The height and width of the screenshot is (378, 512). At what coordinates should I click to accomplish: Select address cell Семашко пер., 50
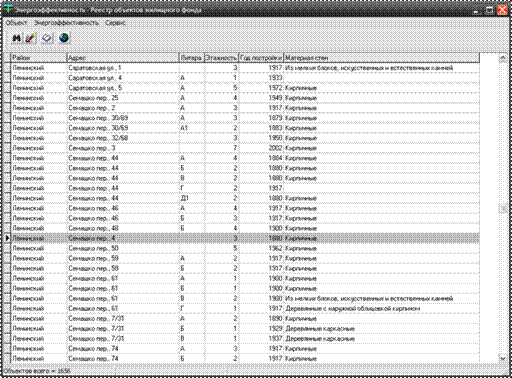pyautogui.click(x=123, y=248)
